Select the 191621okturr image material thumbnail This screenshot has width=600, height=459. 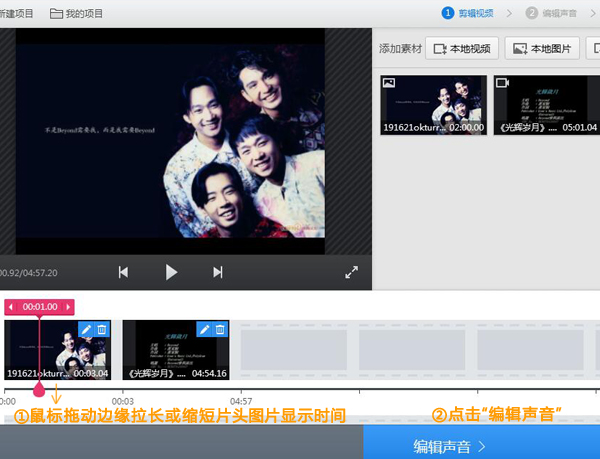tap(434, 105)
